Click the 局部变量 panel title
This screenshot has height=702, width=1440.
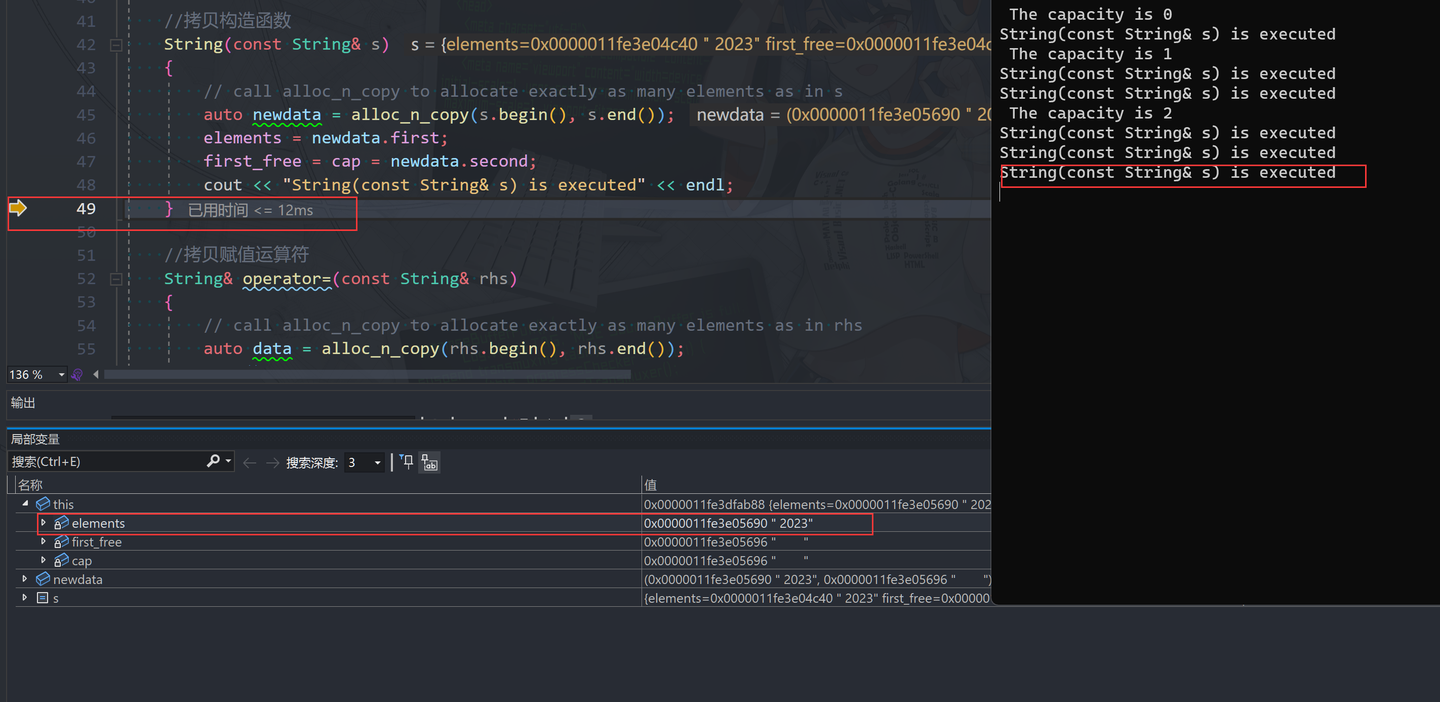click(37, 438)
